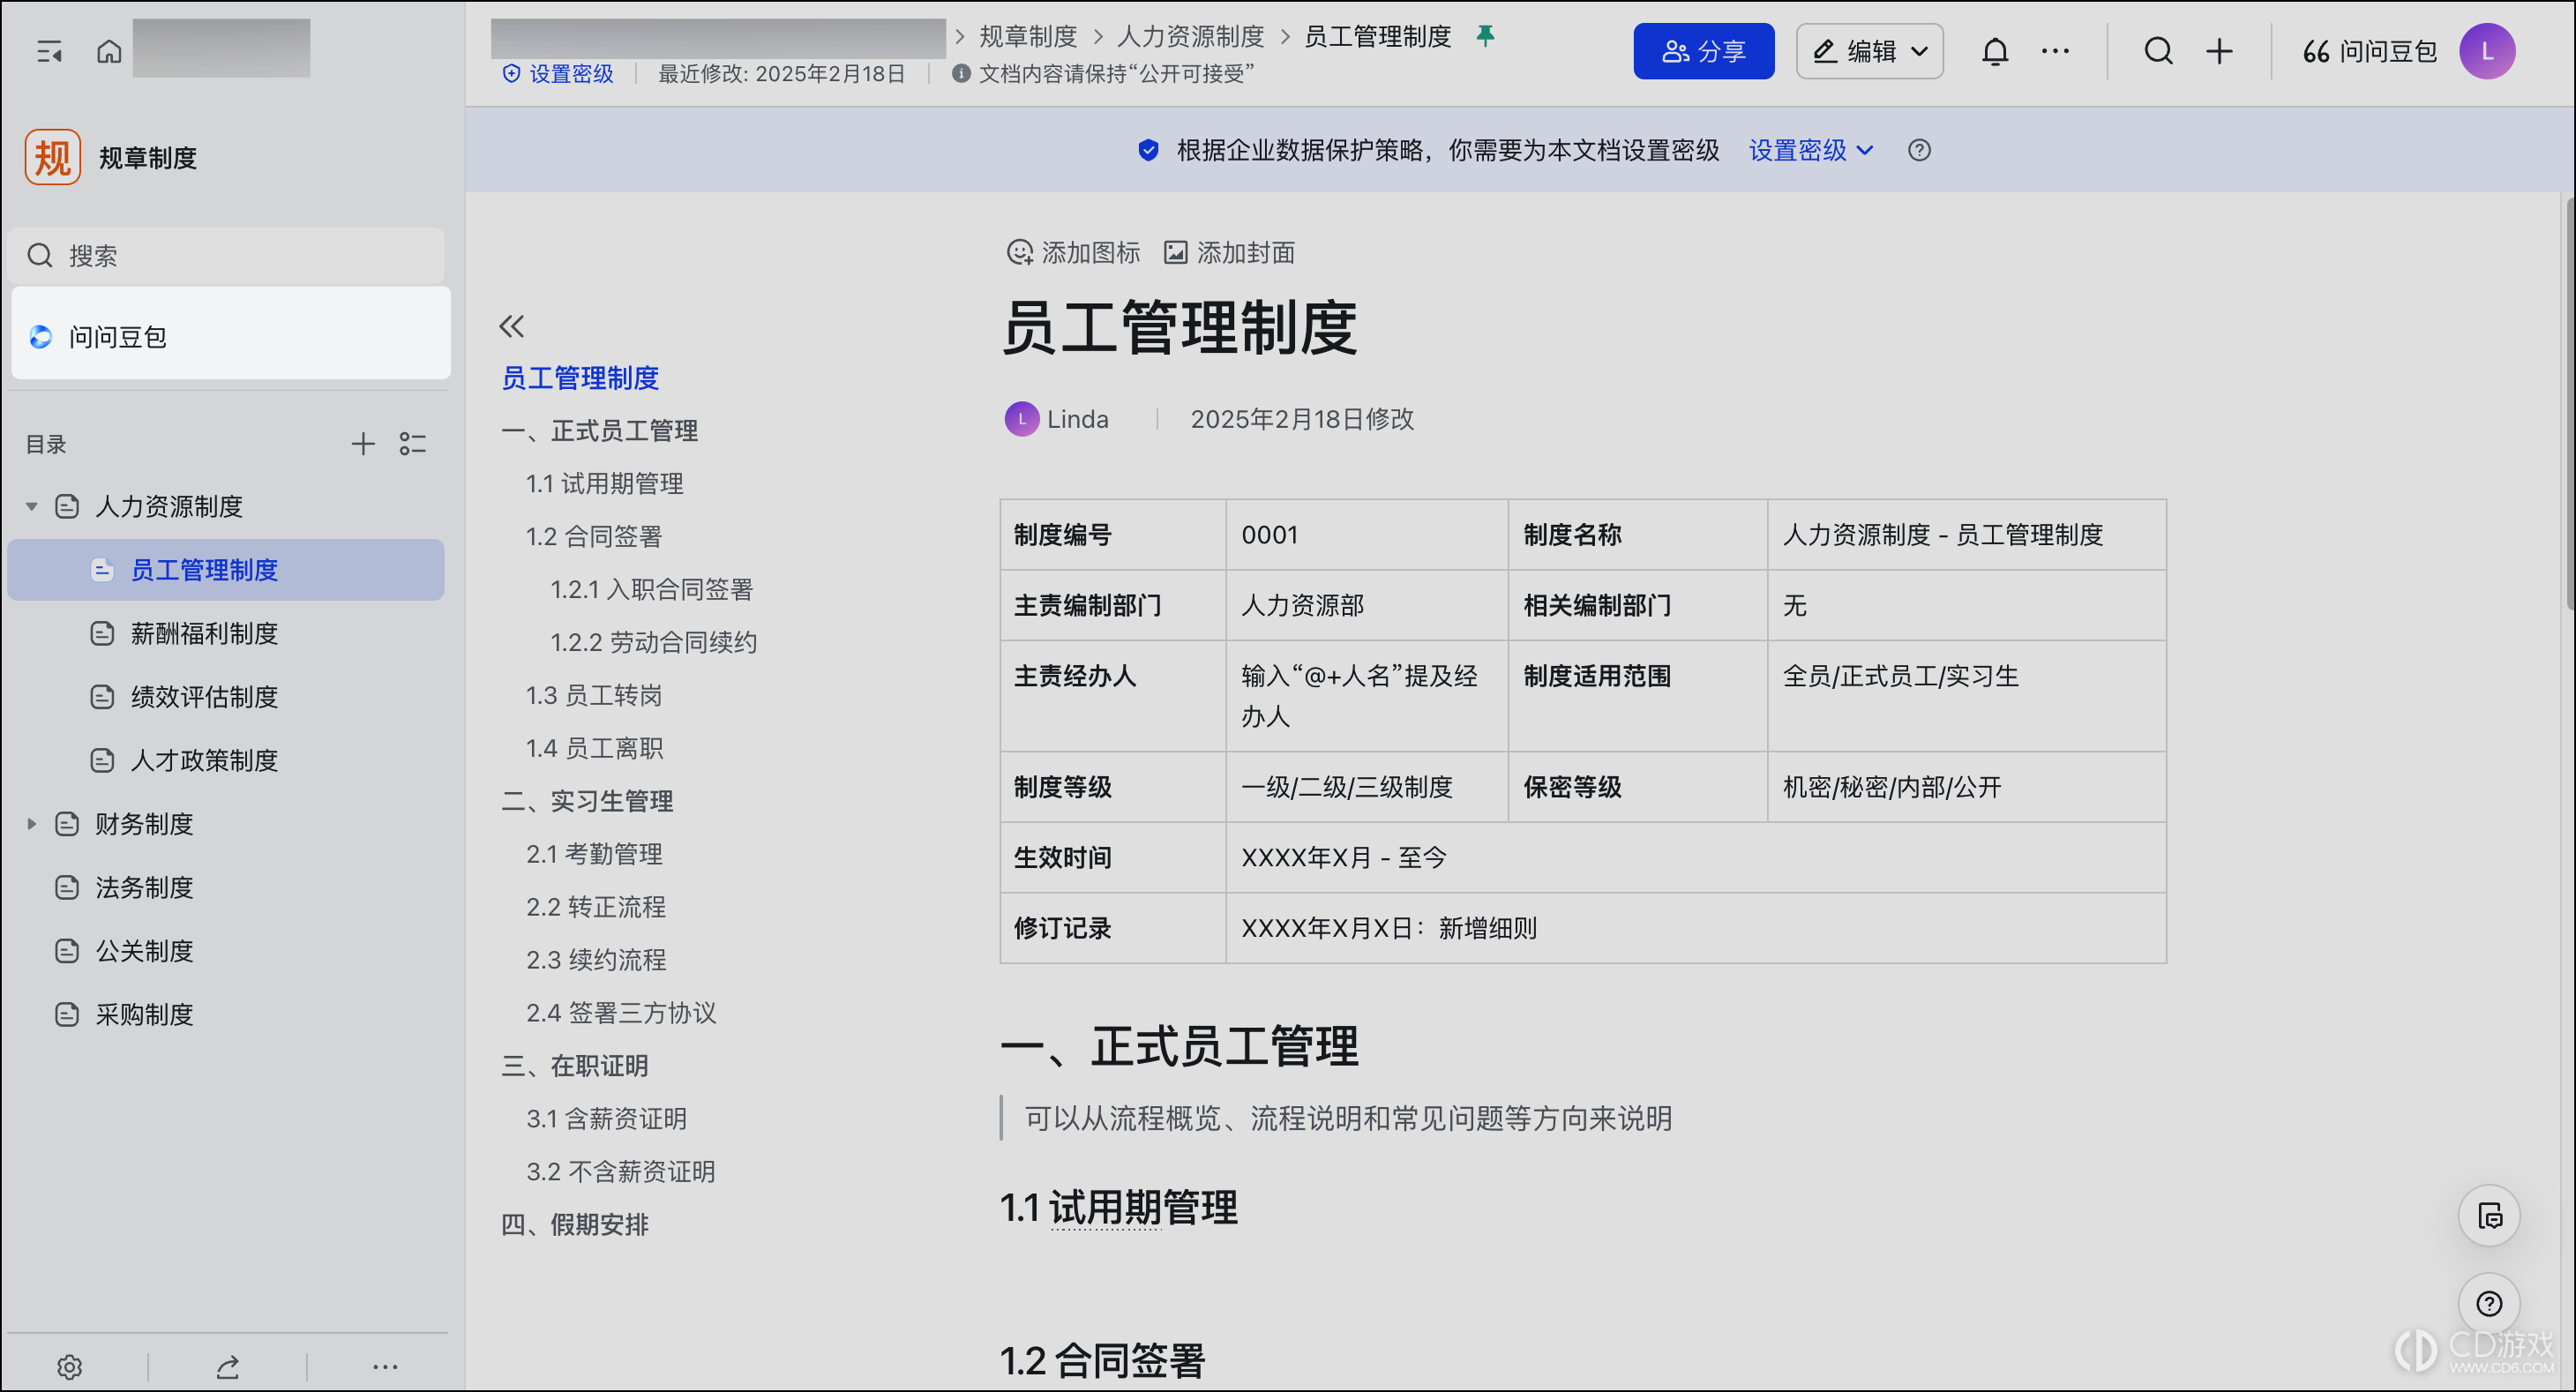This screenshot has width=2576, height=1392.
Task: Click the 分享 button
Action: (1703, 51)
